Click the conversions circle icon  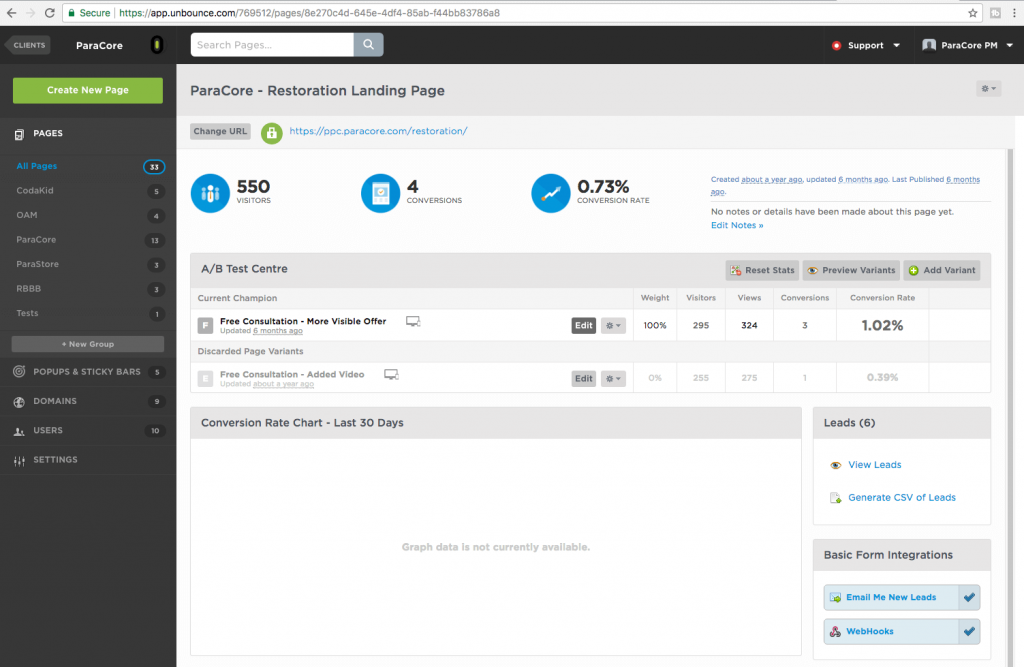click(380, 193)
